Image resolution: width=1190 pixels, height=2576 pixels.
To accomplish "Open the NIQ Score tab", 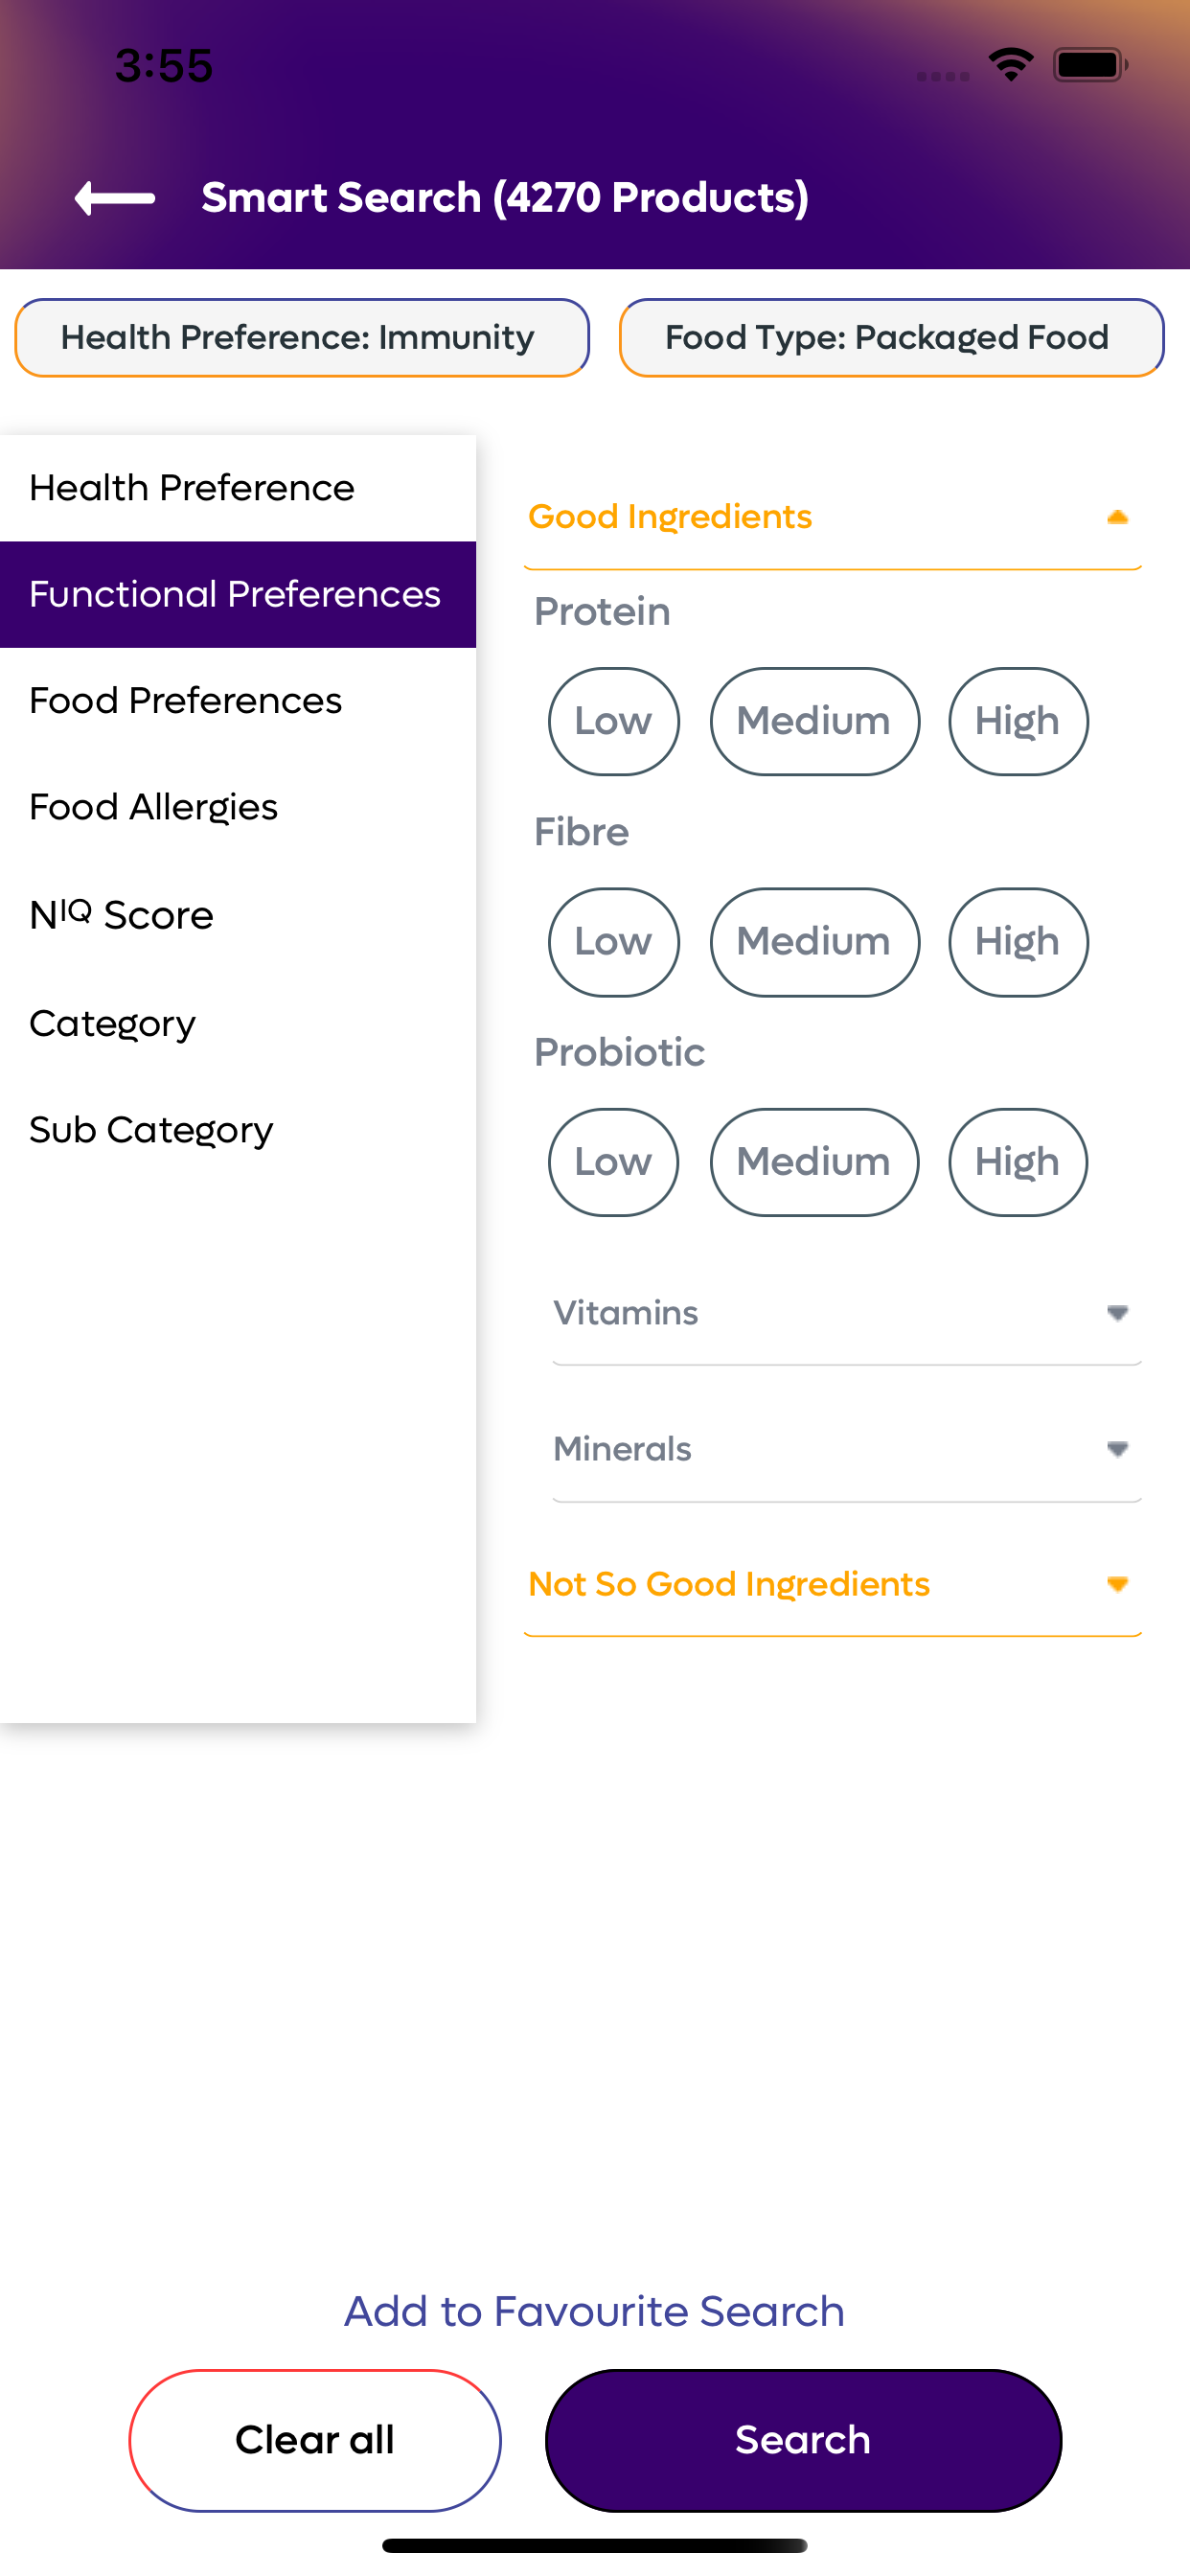I will point(238,914).
